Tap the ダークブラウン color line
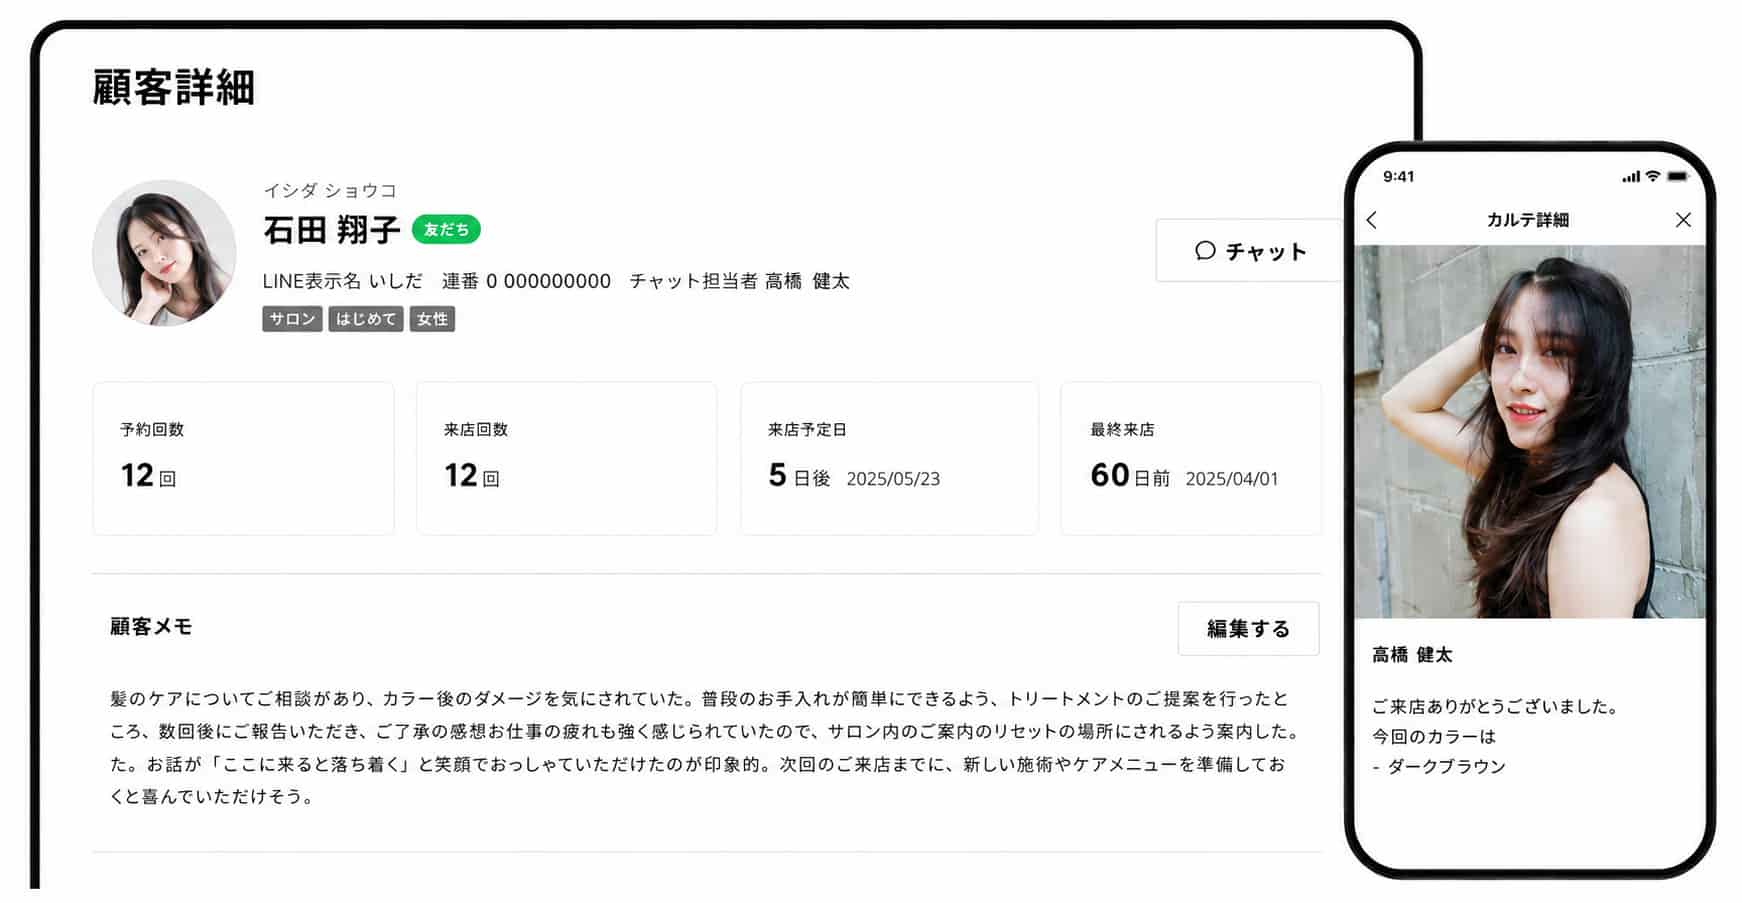 tap(1439, 766)
